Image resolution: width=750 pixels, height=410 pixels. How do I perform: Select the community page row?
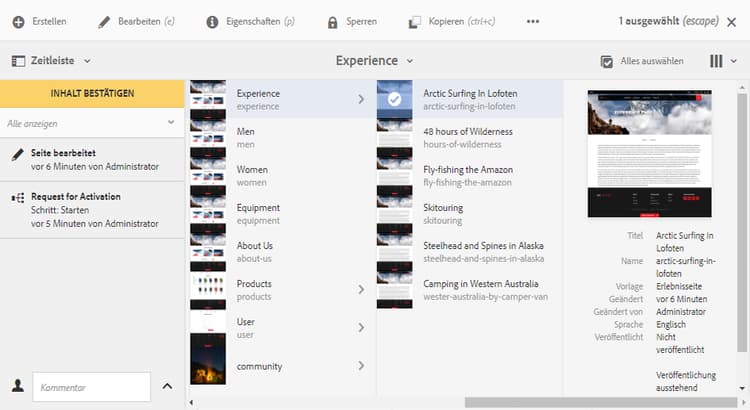283,366
